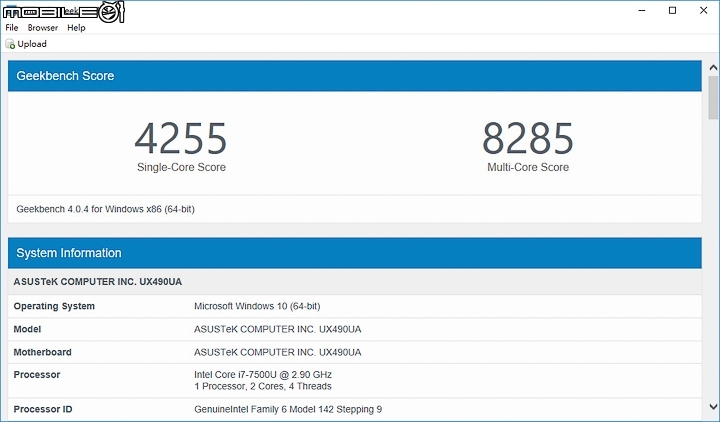This screenshot has height=422, width=720.
Task: Click the scrollbar up arrow
Action: pos(713,68)
